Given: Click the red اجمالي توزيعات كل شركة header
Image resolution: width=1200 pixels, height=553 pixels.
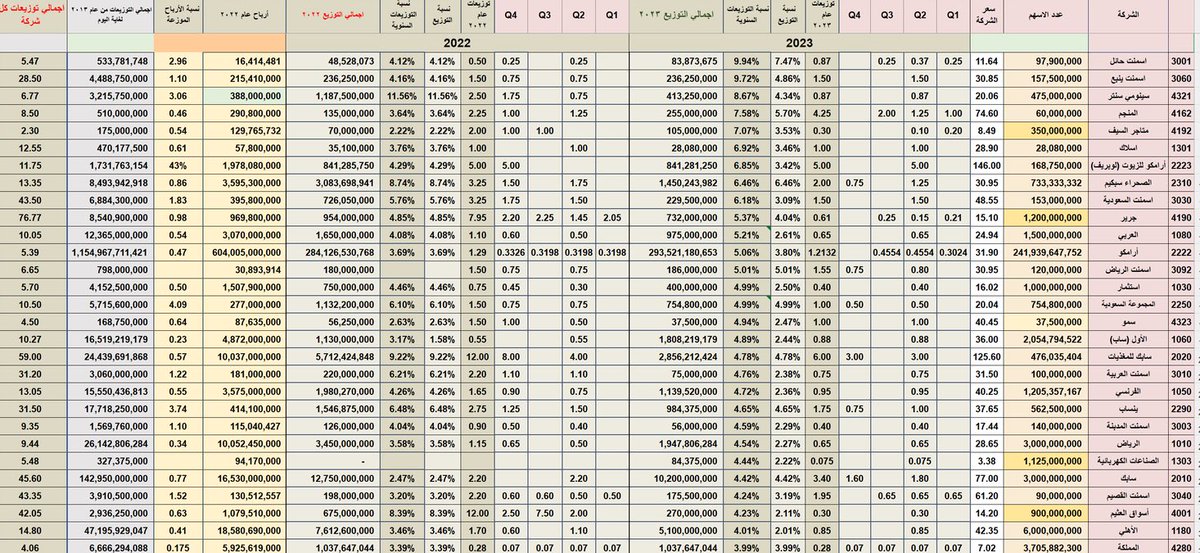Looking at the screenshot, I should pos(33,17).
